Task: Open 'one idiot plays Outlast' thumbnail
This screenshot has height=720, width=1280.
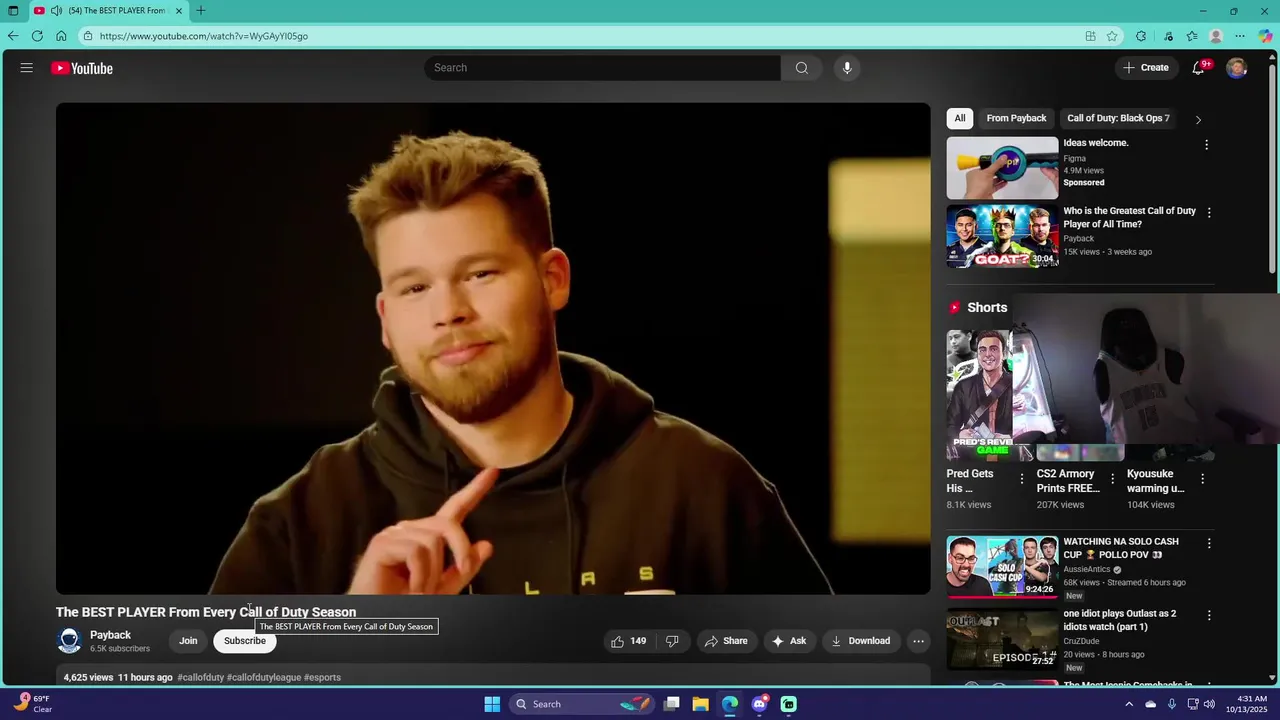Action: pyautogui.click(x=1002, y=638)
